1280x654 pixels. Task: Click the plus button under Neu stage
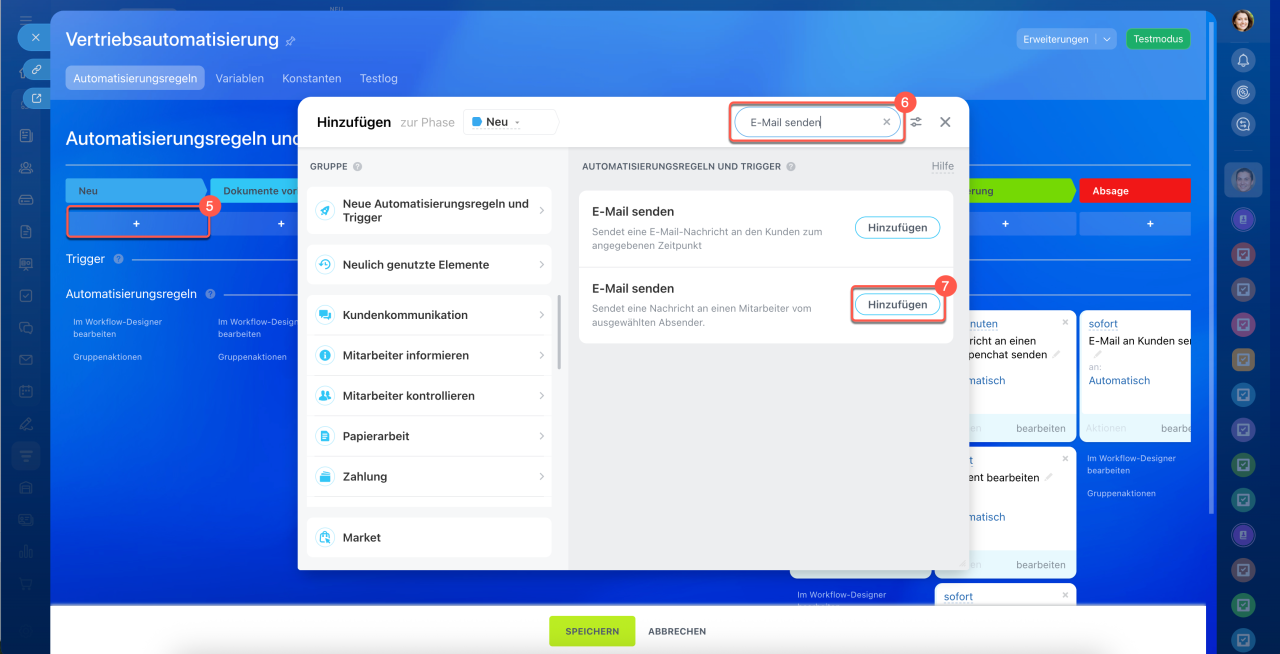click(x=137, y=224)
